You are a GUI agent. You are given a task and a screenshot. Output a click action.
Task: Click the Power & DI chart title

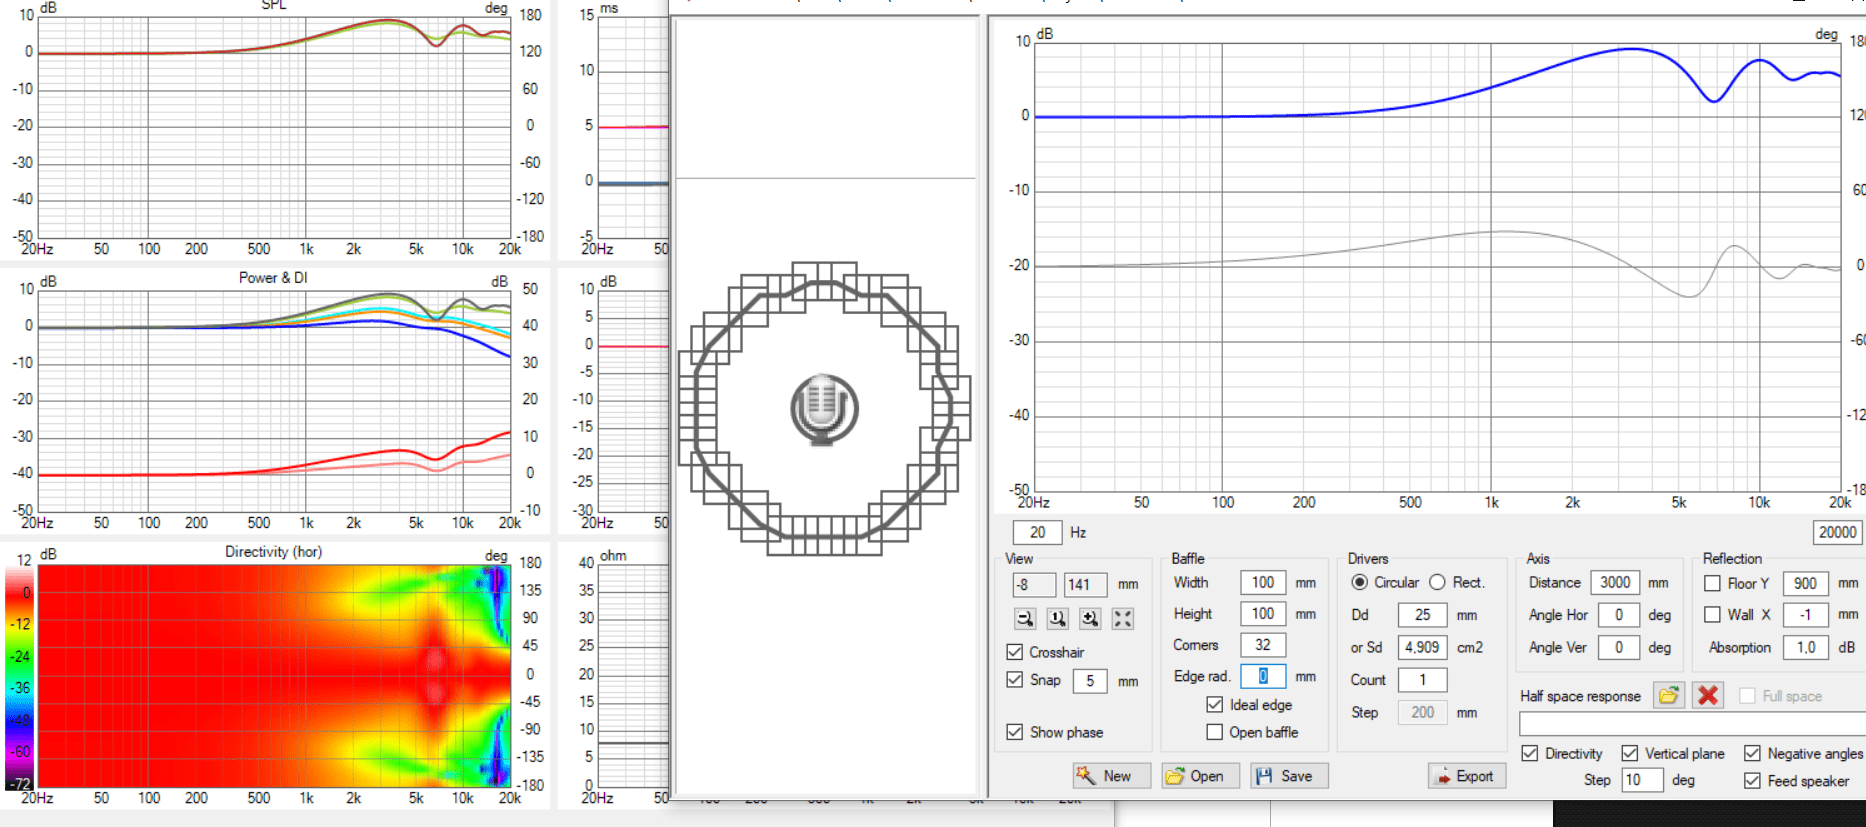coord(273,278)
